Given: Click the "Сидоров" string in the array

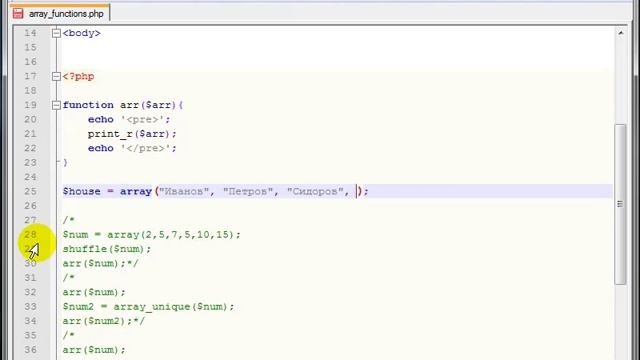Looking at the screenshot, I should (315, 191).
